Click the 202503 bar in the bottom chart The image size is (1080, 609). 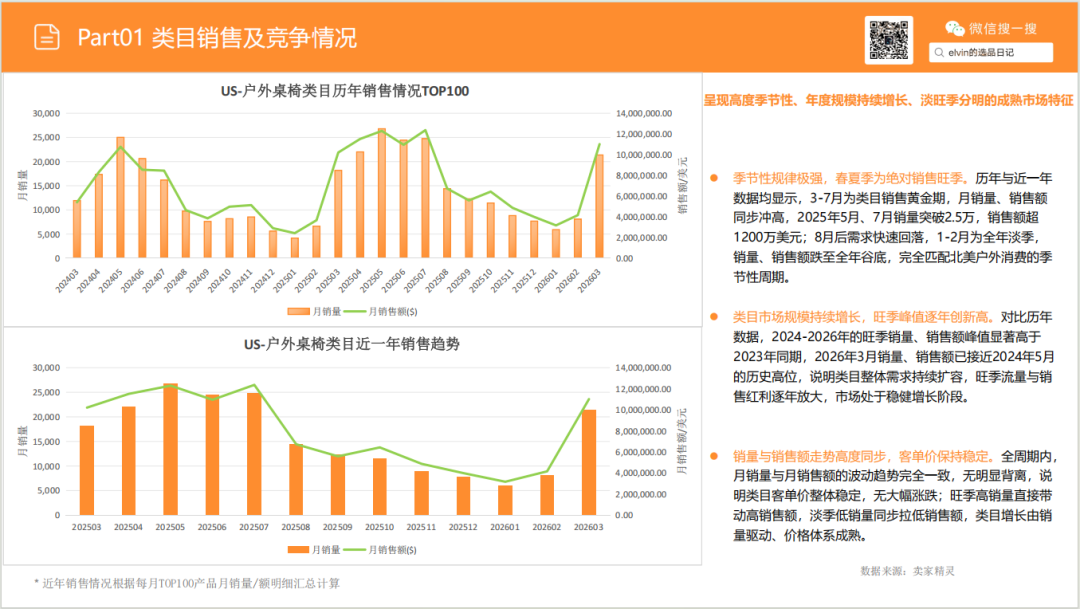[87, 471]
